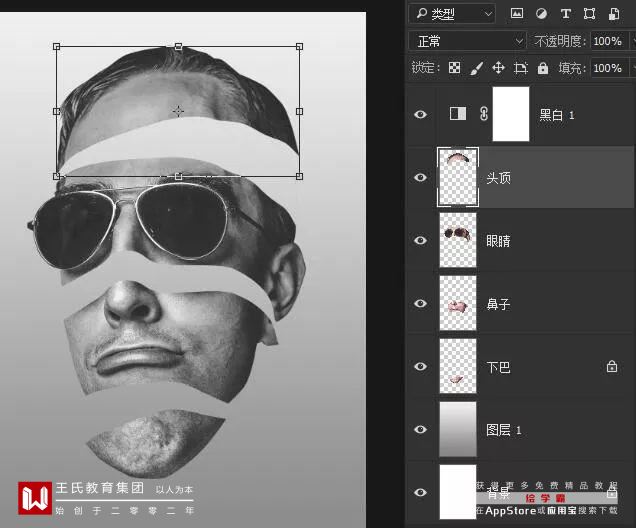Viewport: 636px width, 528px height.
Task: Toggle visibility of the 眼睛 layer
Action: tap(420, 240)
